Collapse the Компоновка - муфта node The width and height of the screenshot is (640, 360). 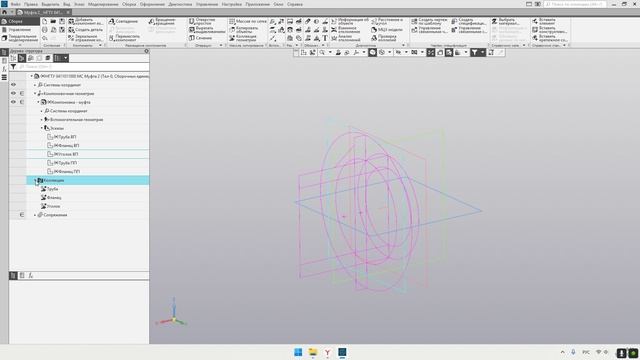(38, 102)
